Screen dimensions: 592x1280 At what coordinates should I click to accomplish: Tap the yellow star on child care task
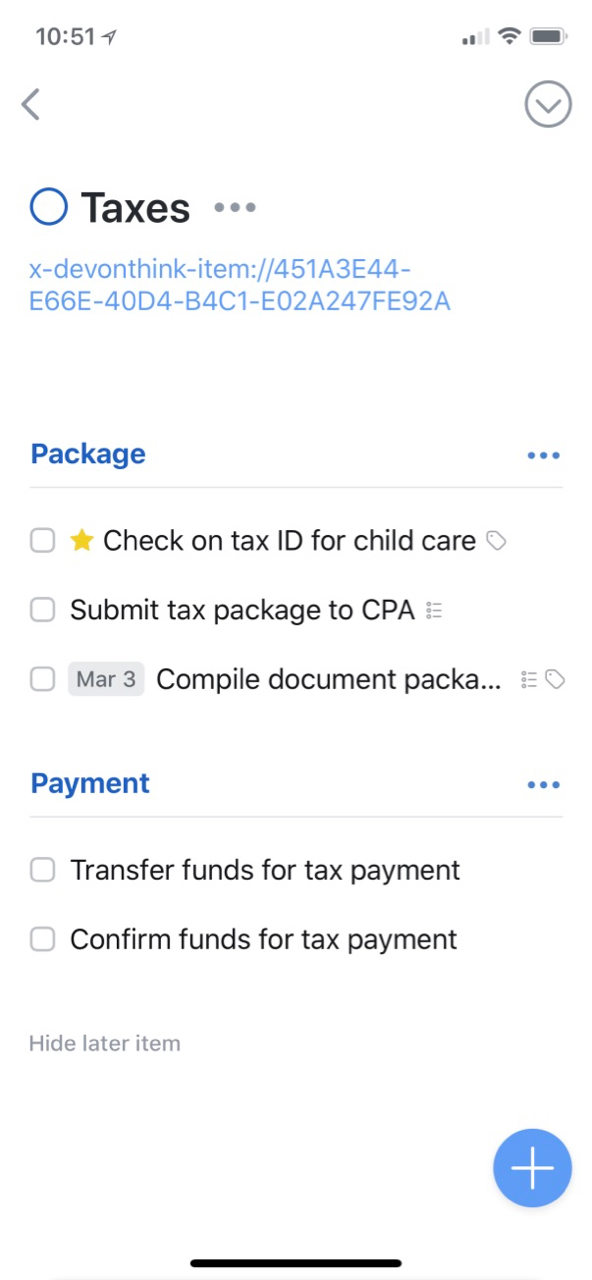click(82, 541)
